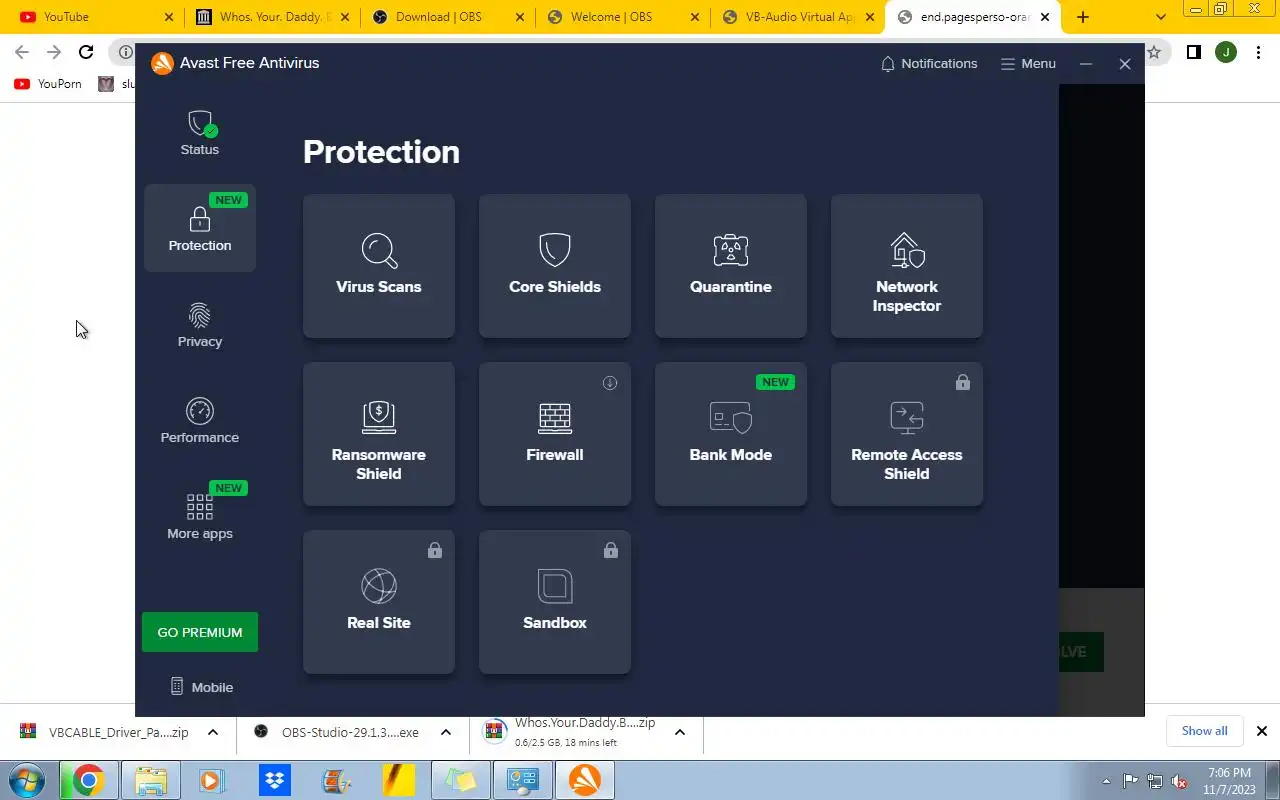Open Chrome tab search dropdown

point(1160,17)
